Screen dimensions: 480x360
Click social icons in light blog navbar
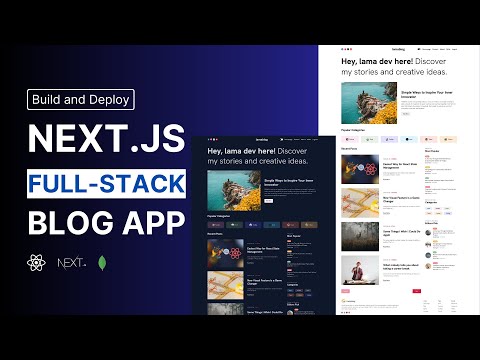pos(346,49)
